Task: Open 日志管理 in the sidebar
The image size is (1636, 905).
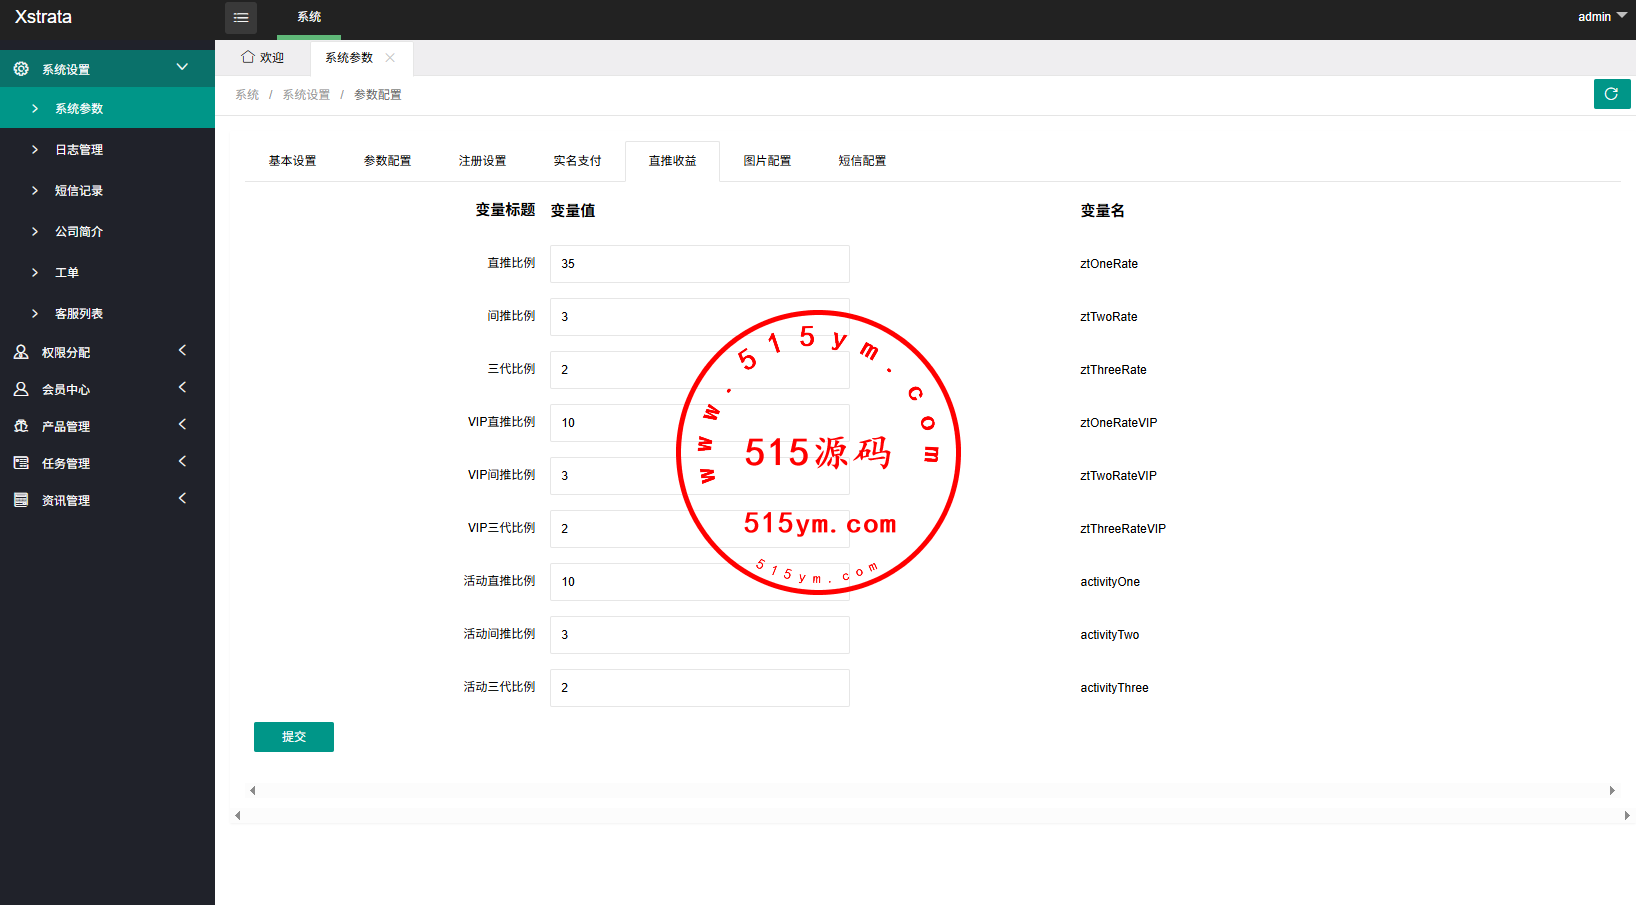Action: tap(79, 150)
